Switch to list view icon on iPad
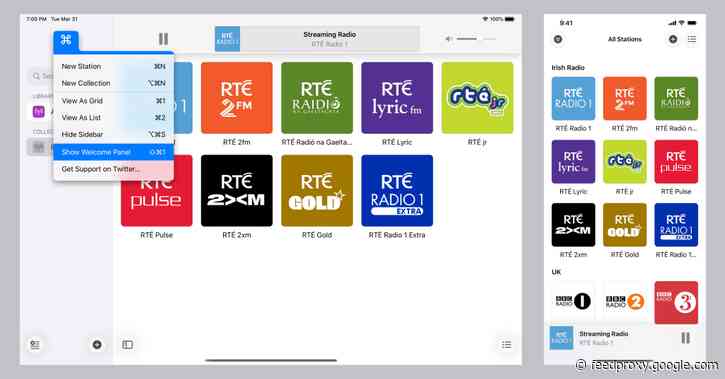This screenshot has width=725, height=379. tap(506, 345)
